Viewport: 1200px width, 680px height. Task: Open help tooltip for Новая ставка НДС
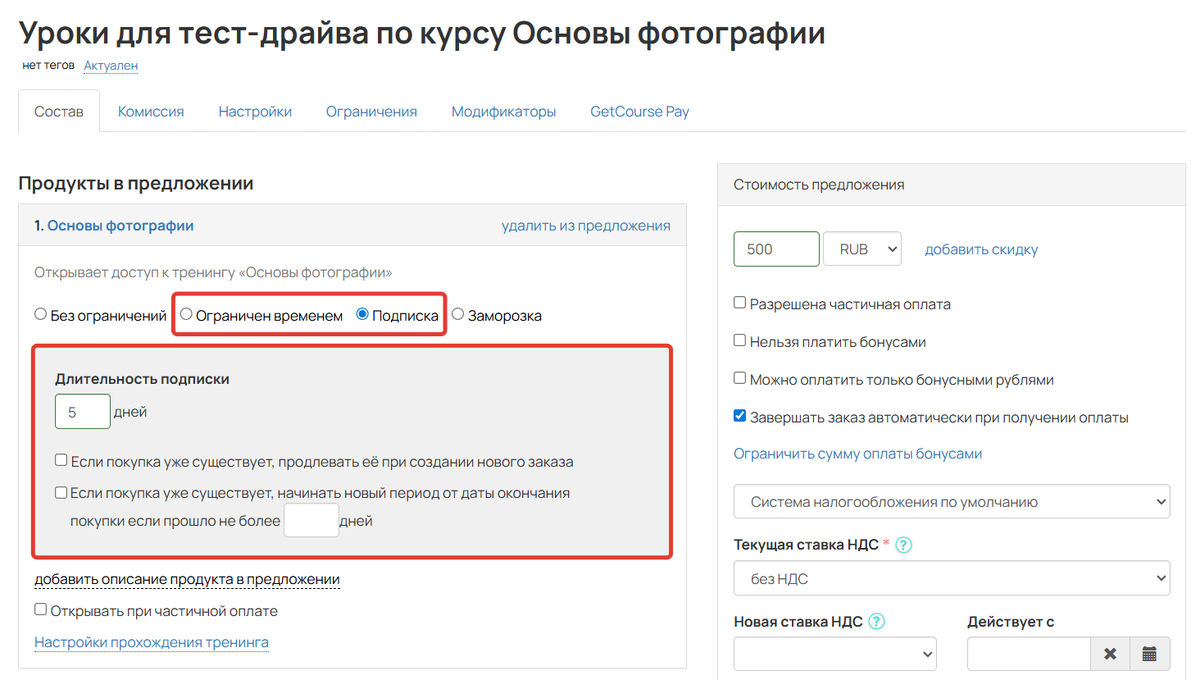[876, 621]
